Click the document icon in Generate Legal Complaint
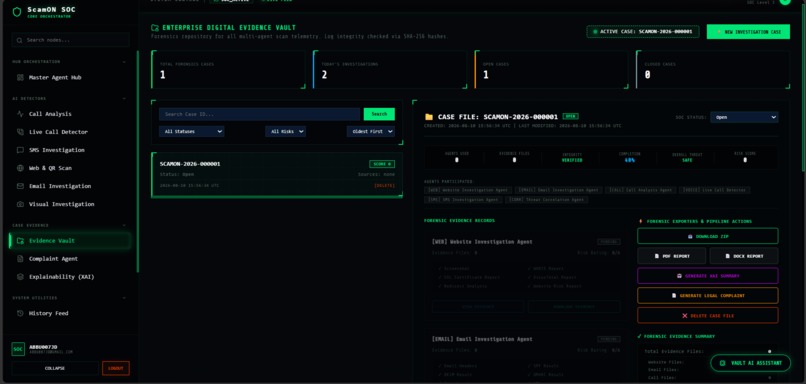 674,296
